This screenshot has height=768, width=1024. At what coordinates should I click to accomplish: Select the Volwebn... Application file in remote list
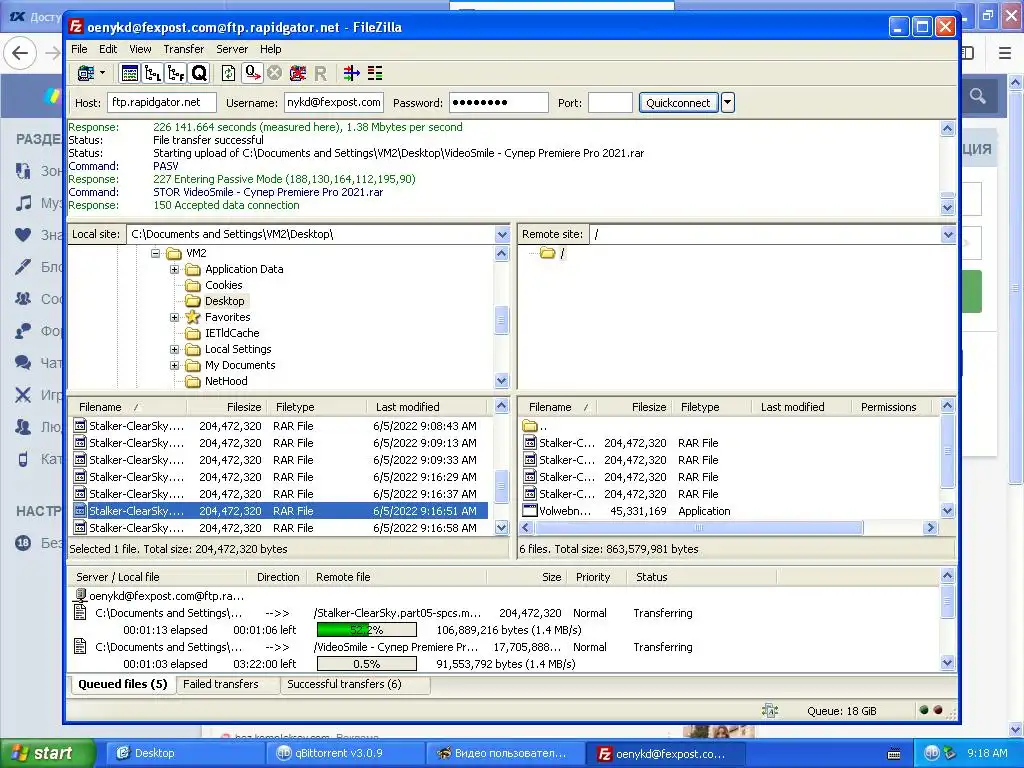coord(729,511)
